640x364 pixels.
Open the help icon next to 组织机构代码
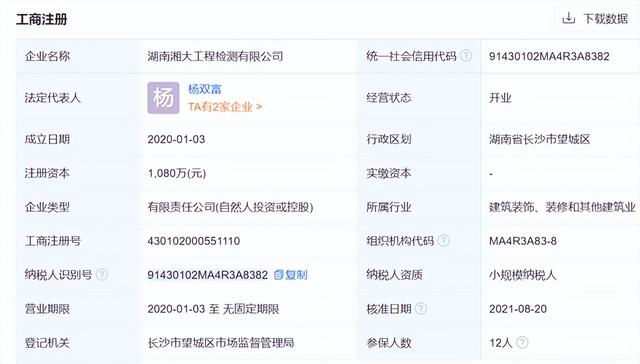[443, 241]
